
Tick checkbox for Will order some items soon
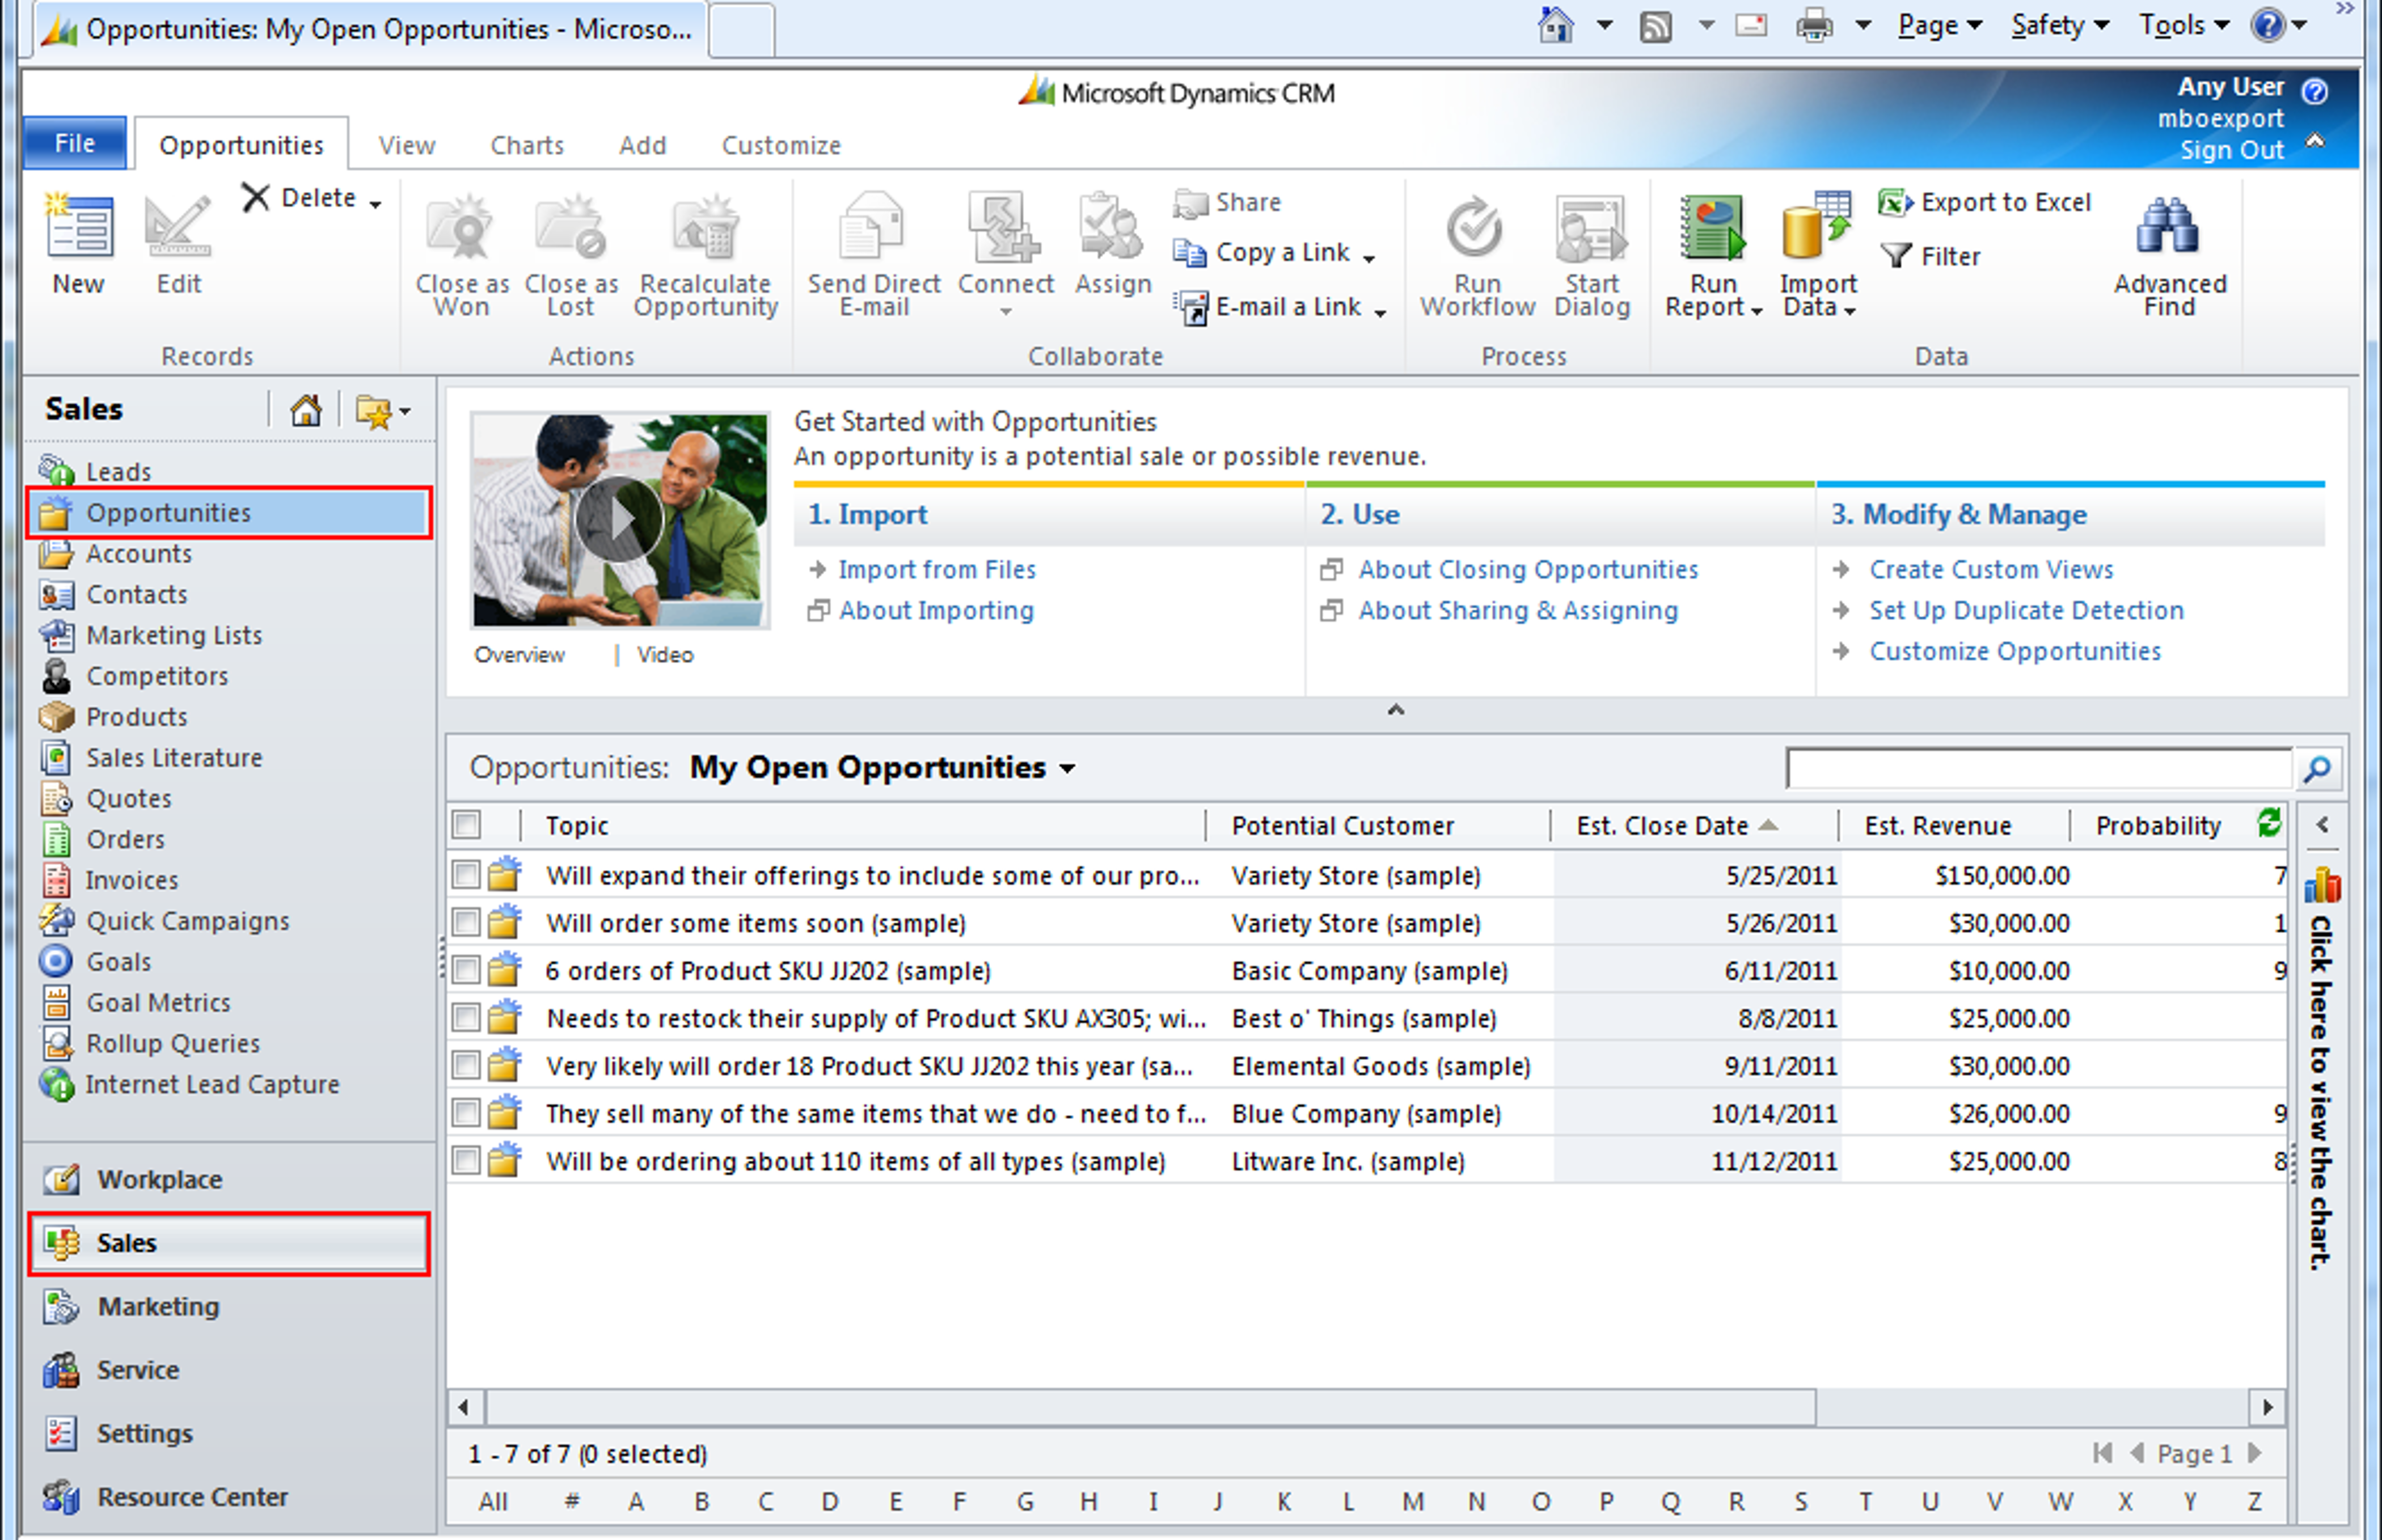point(466,922)
